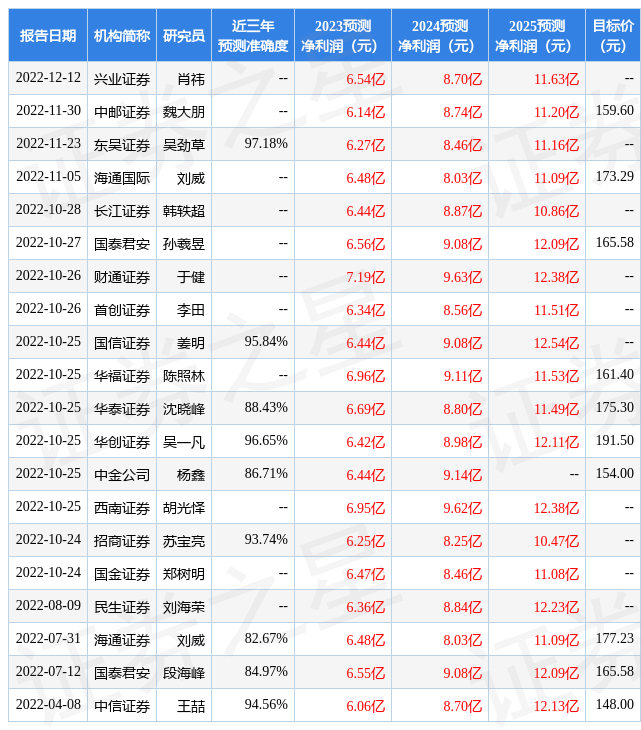Select the 华泰证券 institution cell

[x=122, y=409]
